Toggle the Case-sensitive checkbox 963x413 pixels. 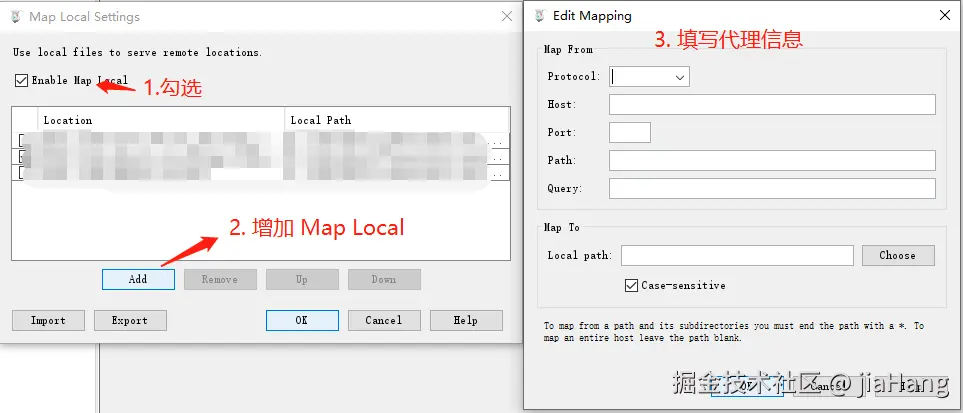[631, 285]
